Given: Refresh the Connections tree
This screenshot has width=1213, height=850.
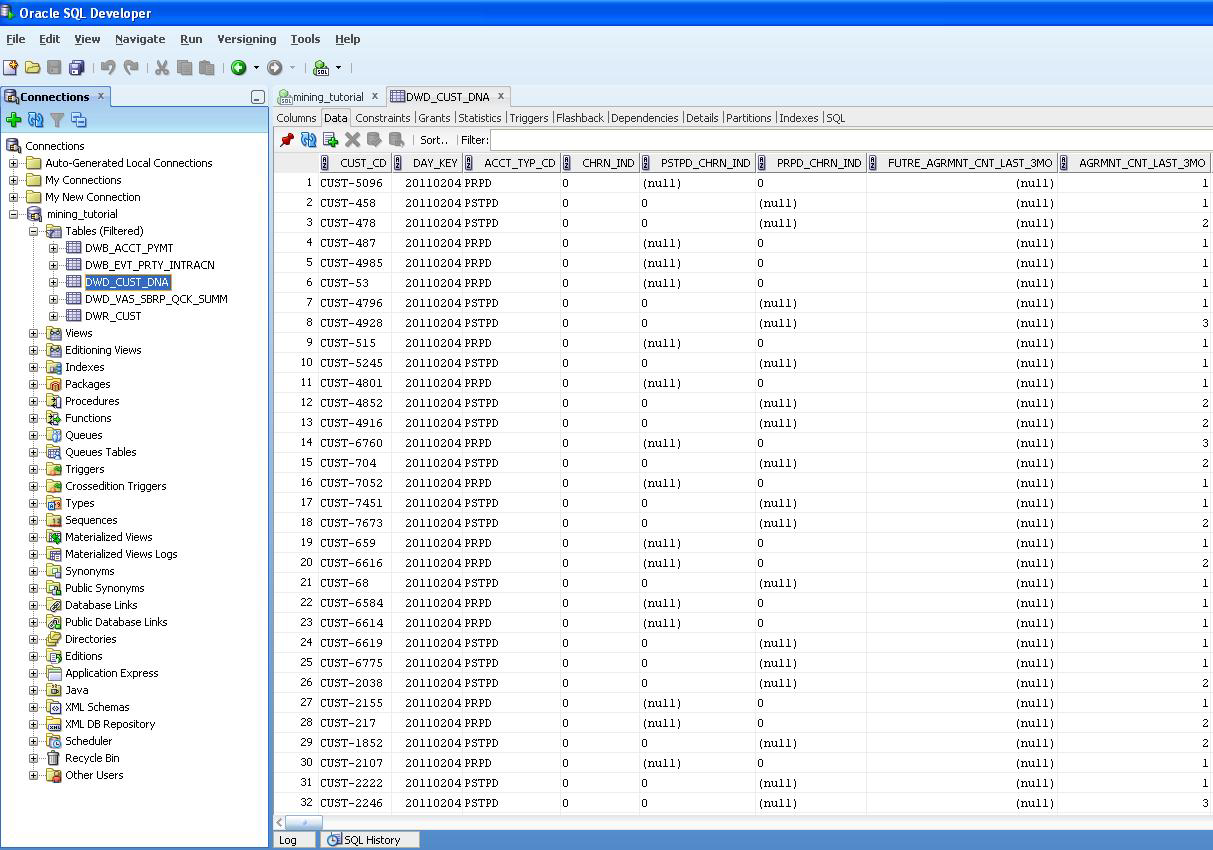Looking at the screenshot, I should coord(36,120).
